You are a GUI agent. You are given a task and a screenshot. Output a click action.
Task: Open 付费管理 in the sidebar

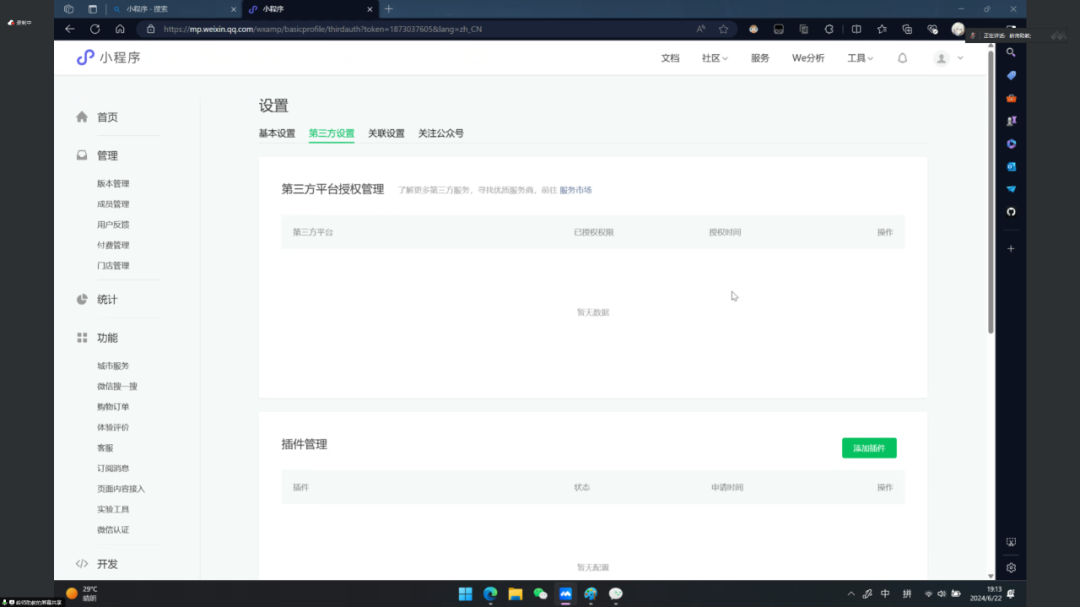[113, 245]
